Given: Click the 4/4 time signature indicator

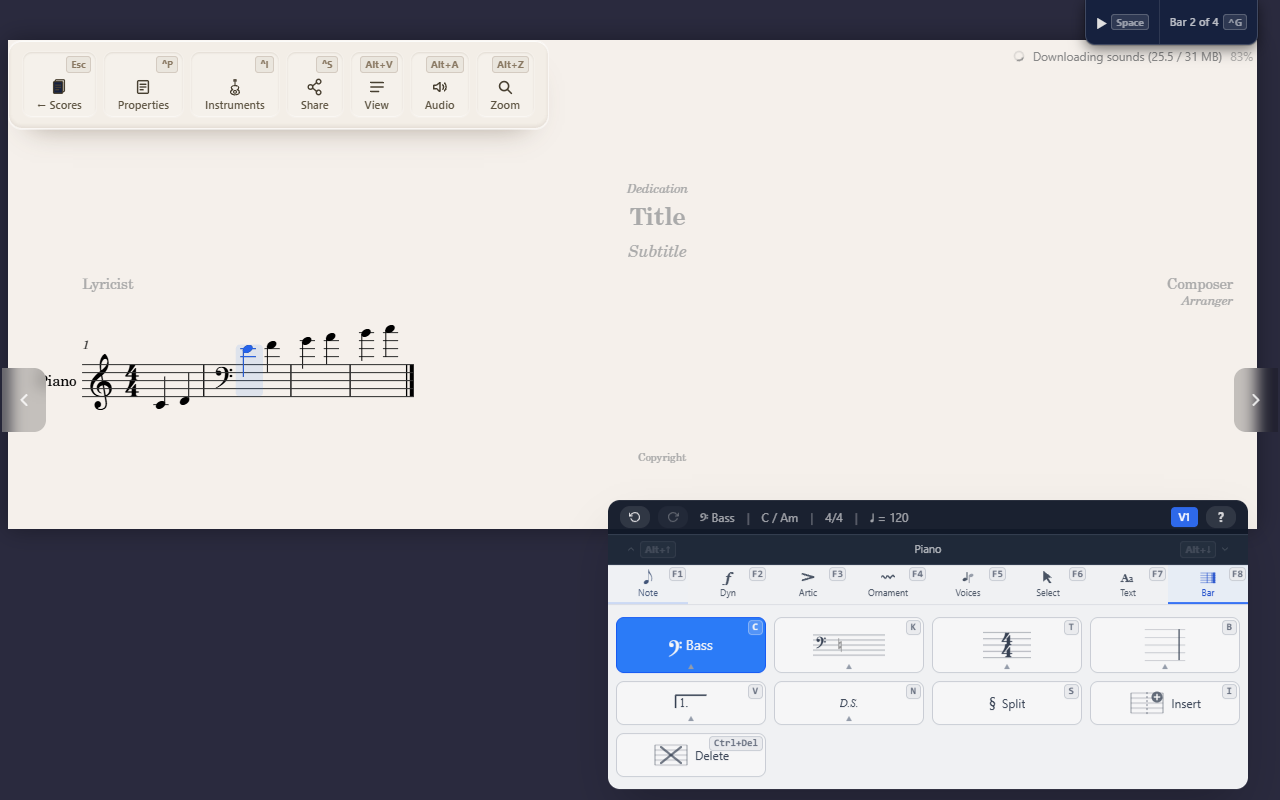Looking at the screenshot, I should pos(834,518).
